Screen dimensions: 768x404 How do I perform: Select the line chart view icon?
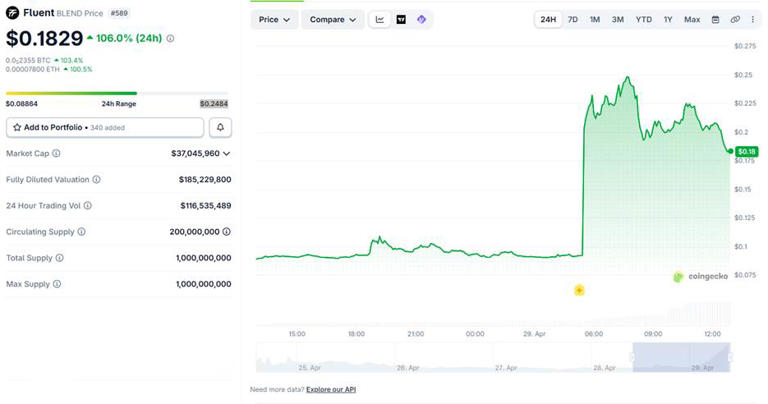point(380,19)
